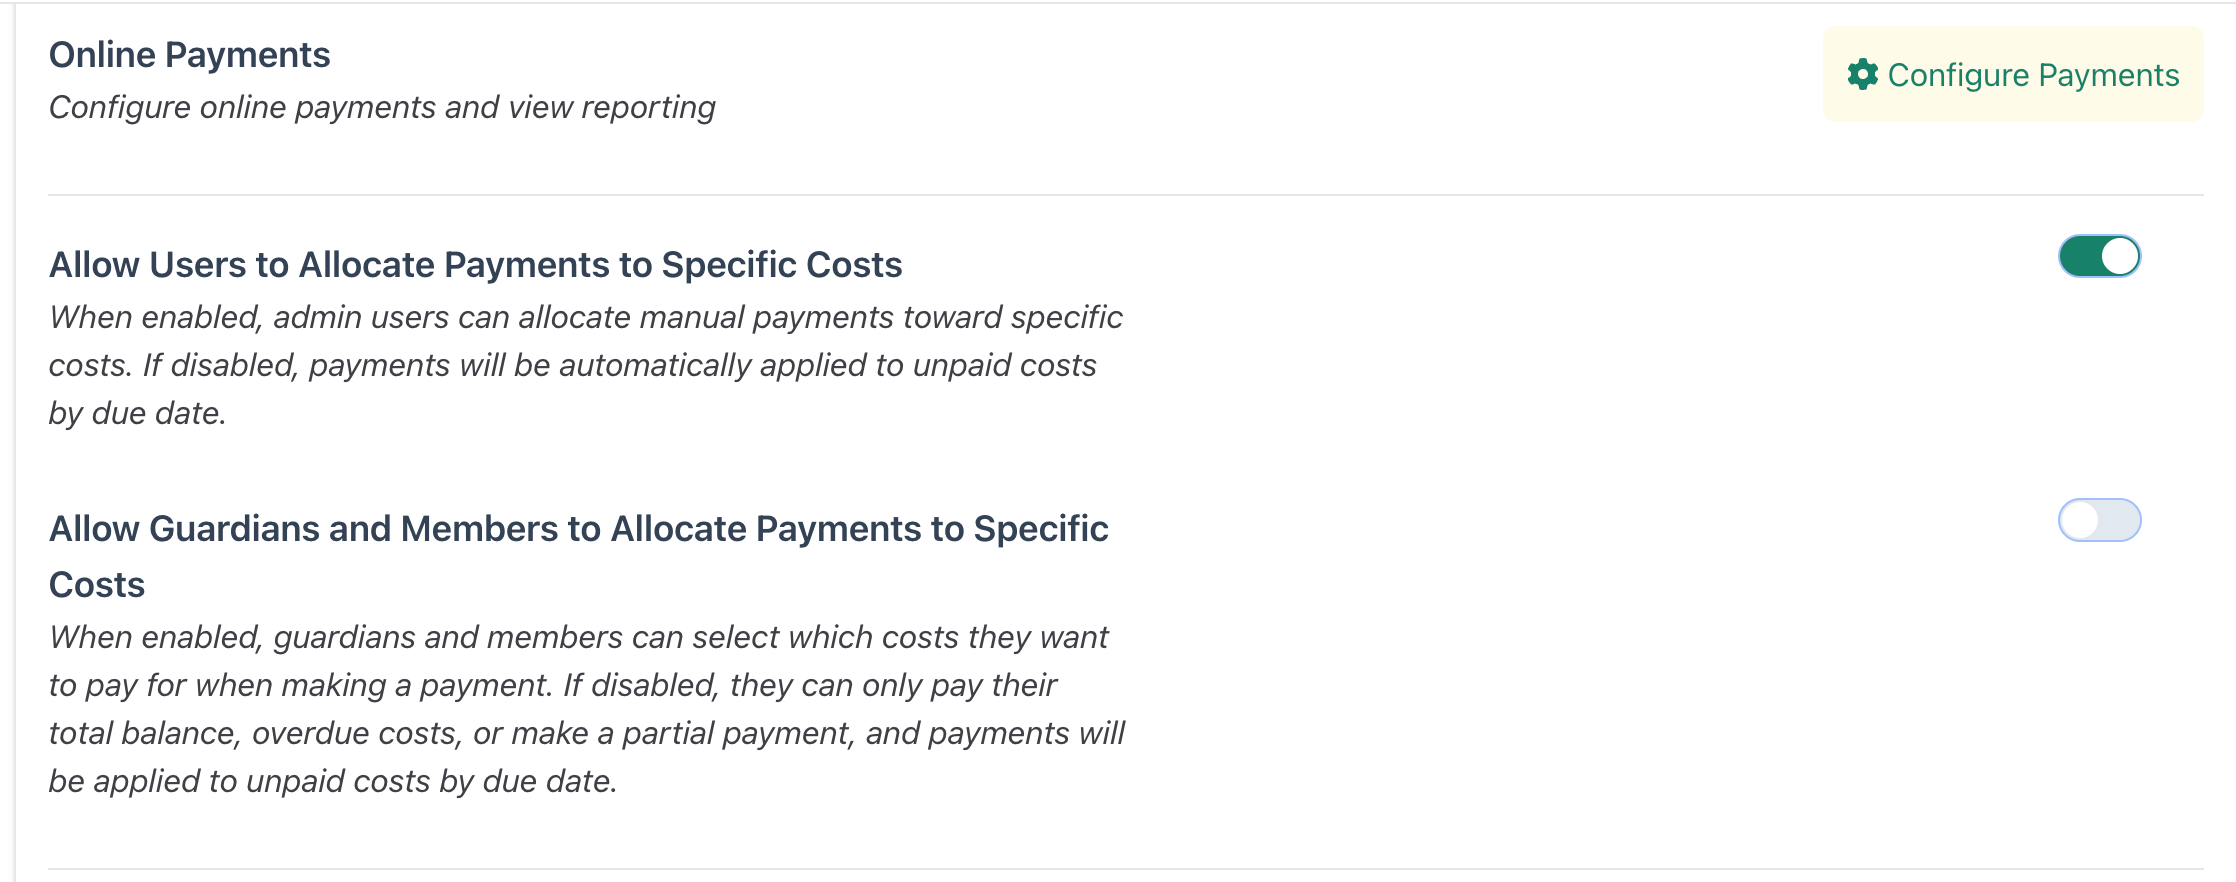
Task: Click the 'Allow Guardians and Members' heading line
Action: [578, 528]
